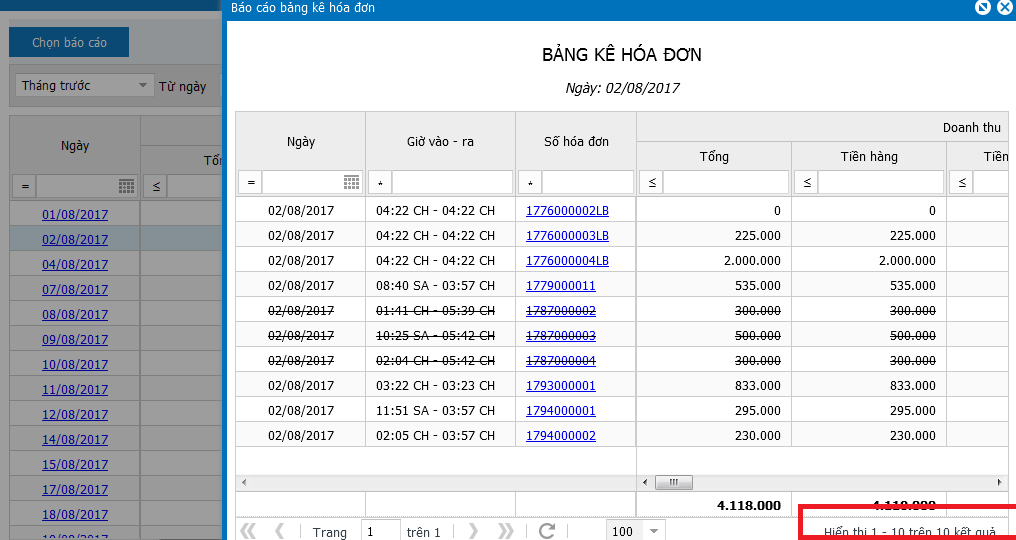Image resolution: width=1016 pixels, height=540 pixels.
Task: Focus the Tiền hàng filter text box
Action: (x=881, y=183)
